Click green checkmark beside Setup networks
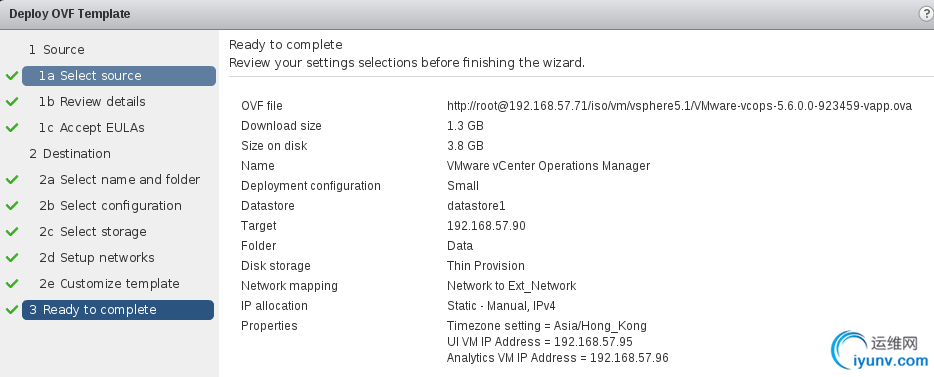This screenshot has width=934, height=377. [x=11, y=258]
